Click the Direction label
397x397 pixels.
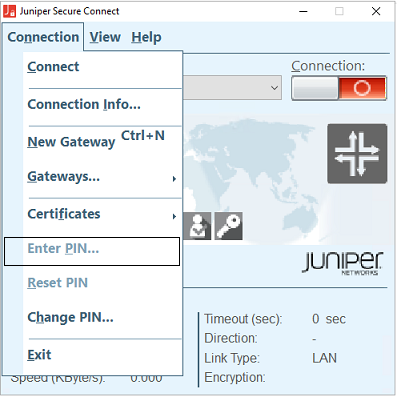coord(231,338)
